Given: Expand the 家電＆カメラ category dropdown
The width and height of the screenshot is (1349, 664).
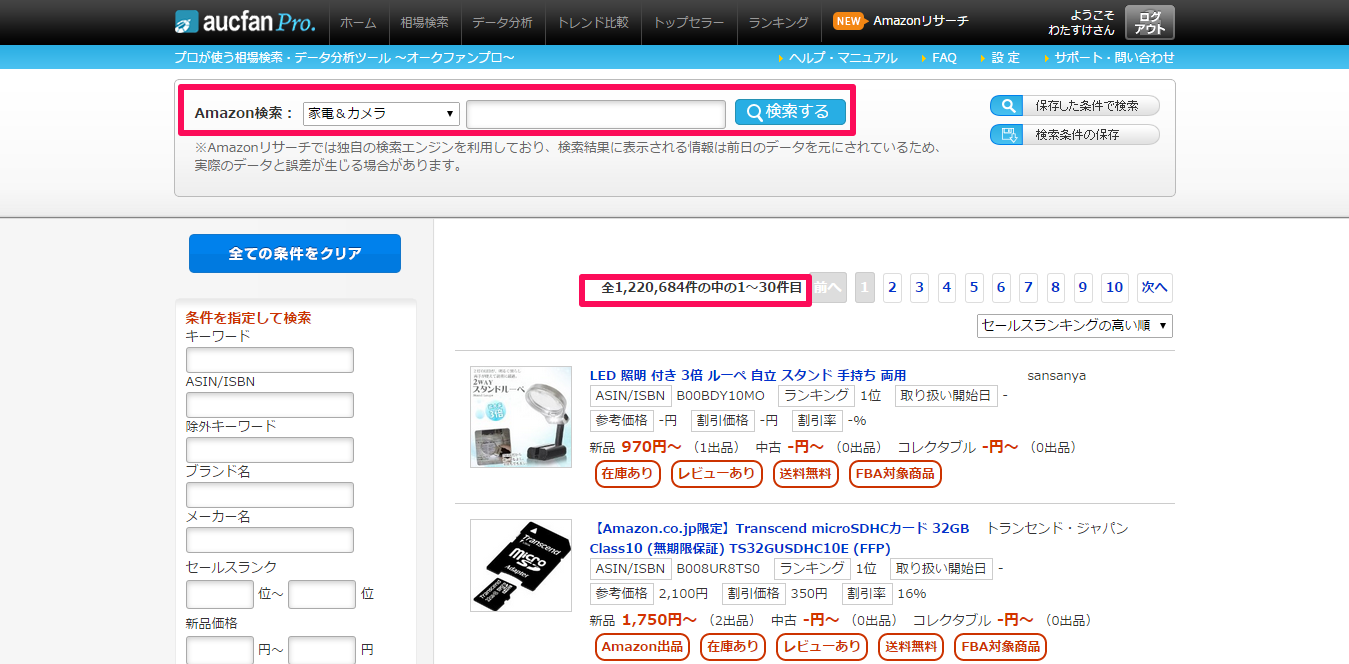Looking at the screenshot, I should [x=381, y=114].
